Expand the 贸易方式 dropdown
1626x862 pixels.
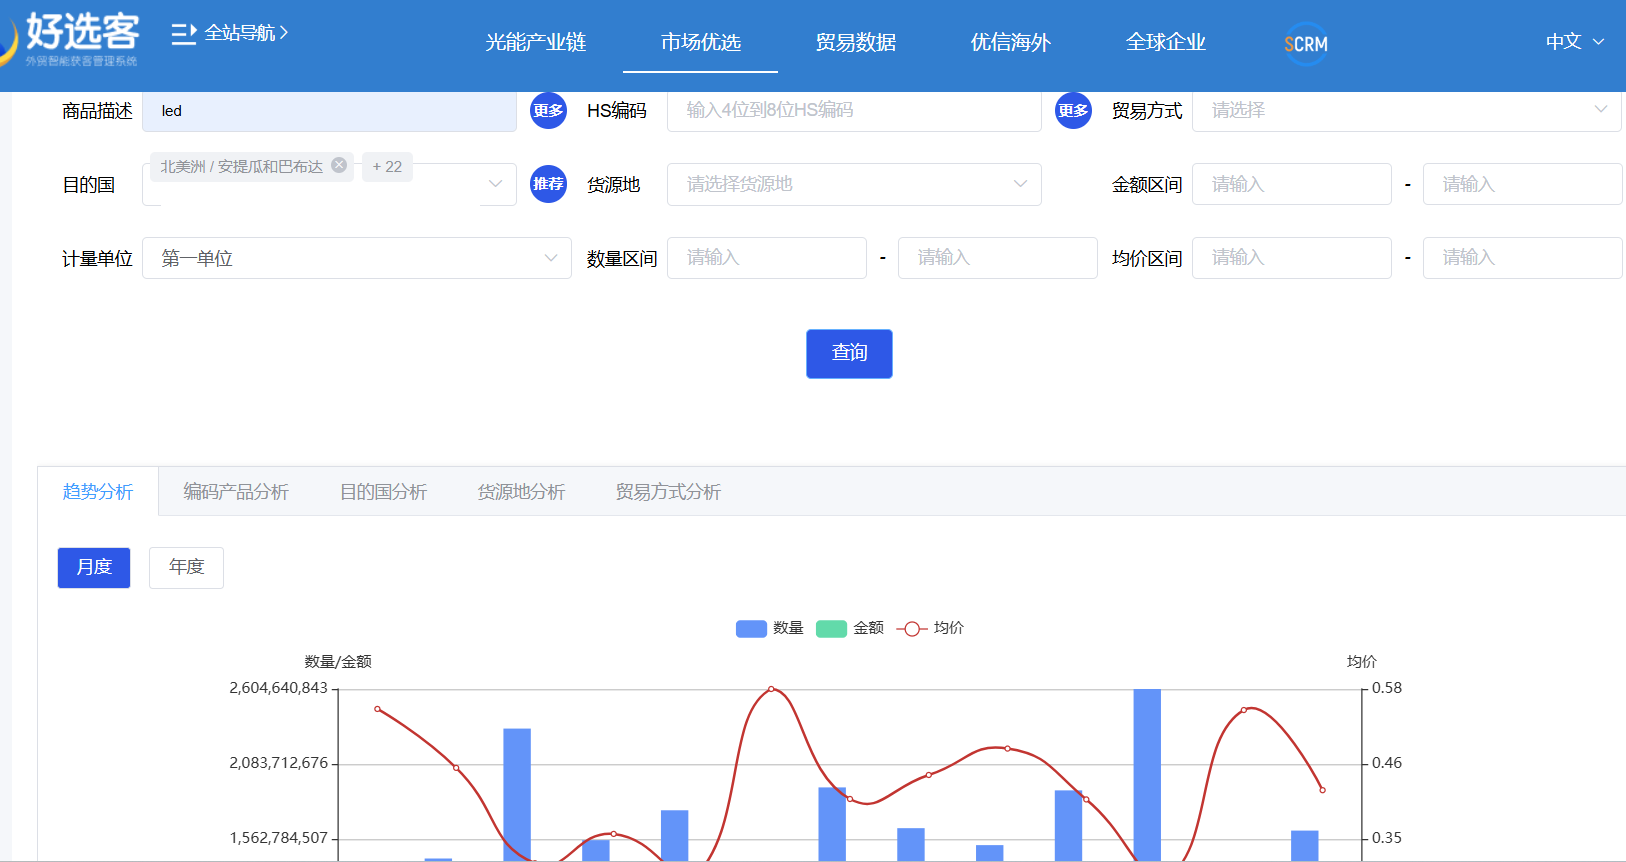pyautogui.click(x=1405, y=110)
